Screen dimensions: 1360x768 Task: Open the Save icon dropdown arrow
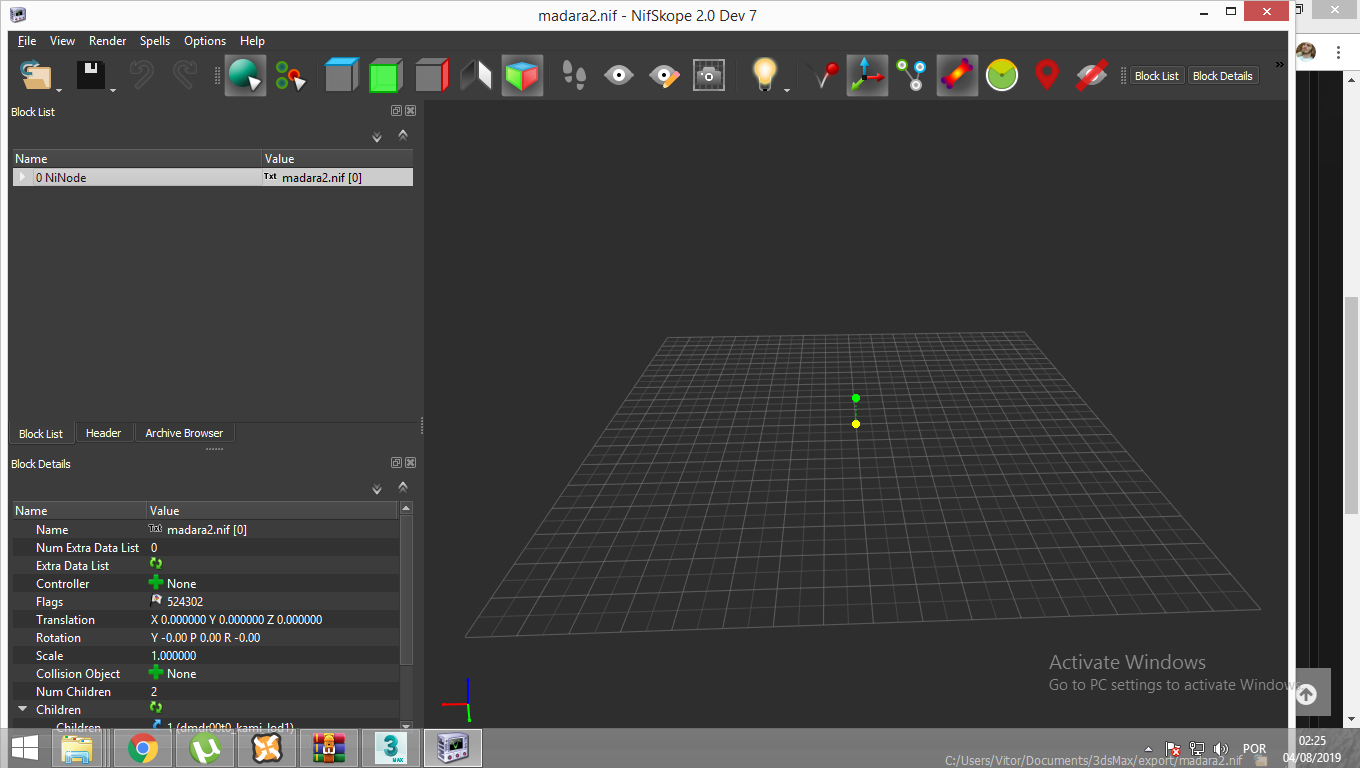(x=113, y=90)
